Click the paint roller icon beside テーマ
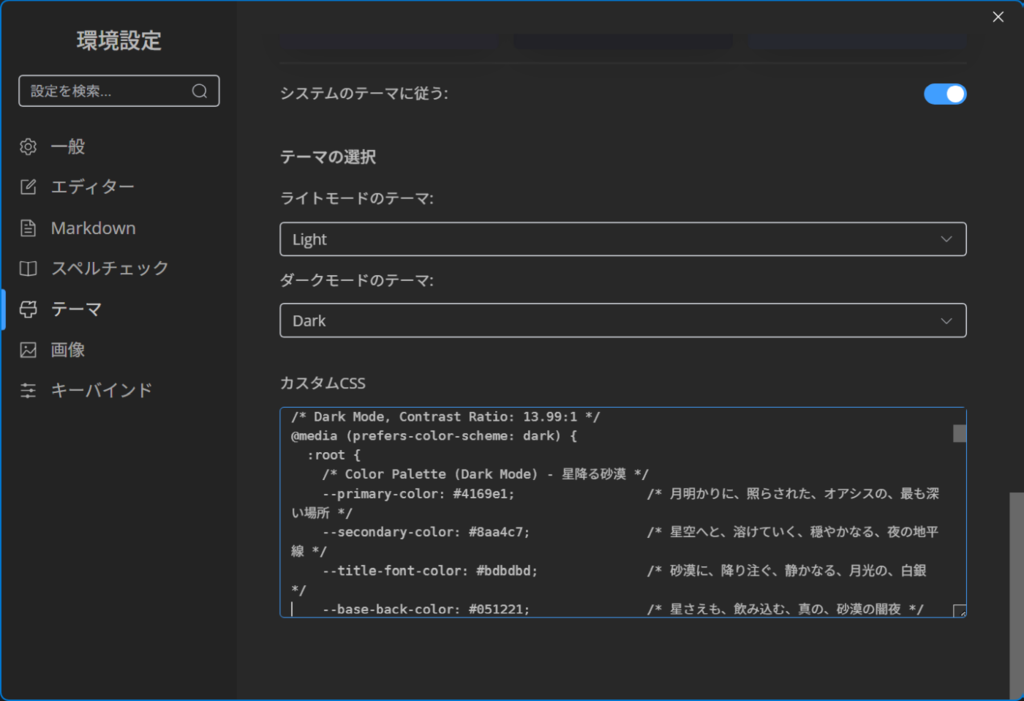1024x701 pixels. [28, 309]
